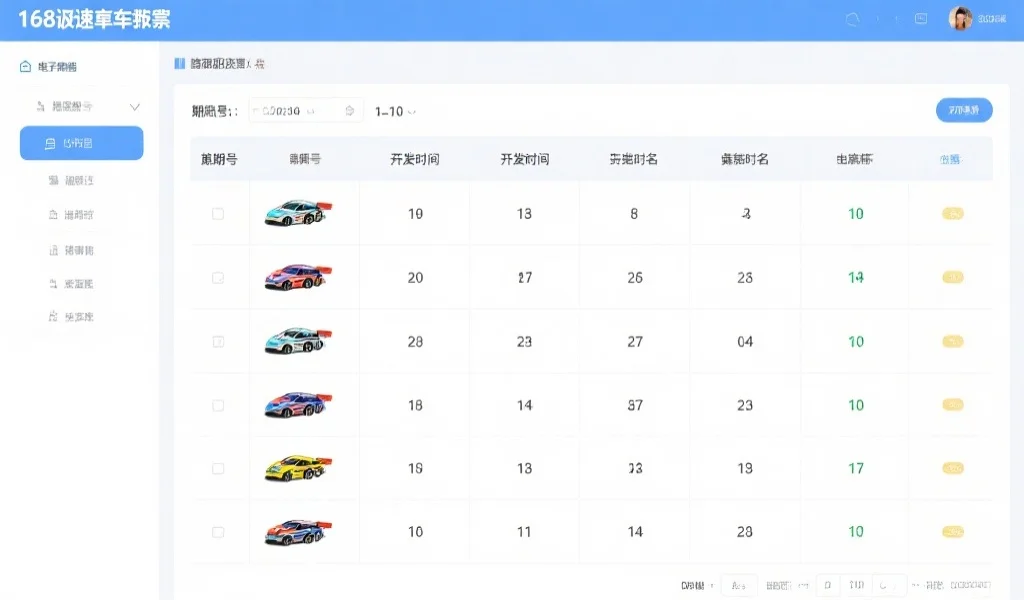Screen dimensions: 1024x600
Task: Click the yellow tag in the first row
Action: 953,214
